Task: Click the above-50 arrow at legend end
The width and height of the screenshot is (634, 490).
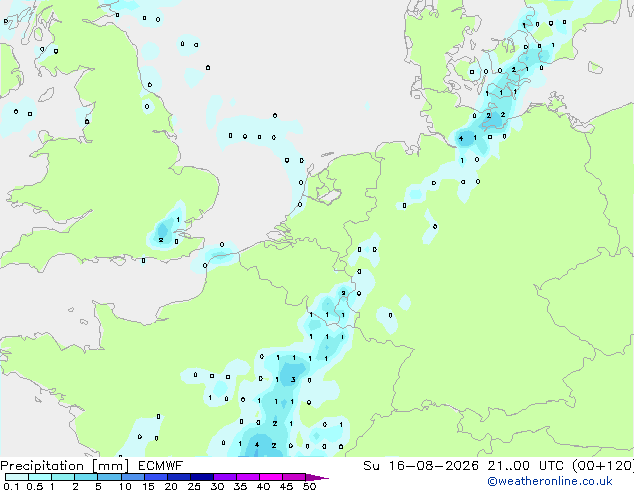Action: click(317, 477)
